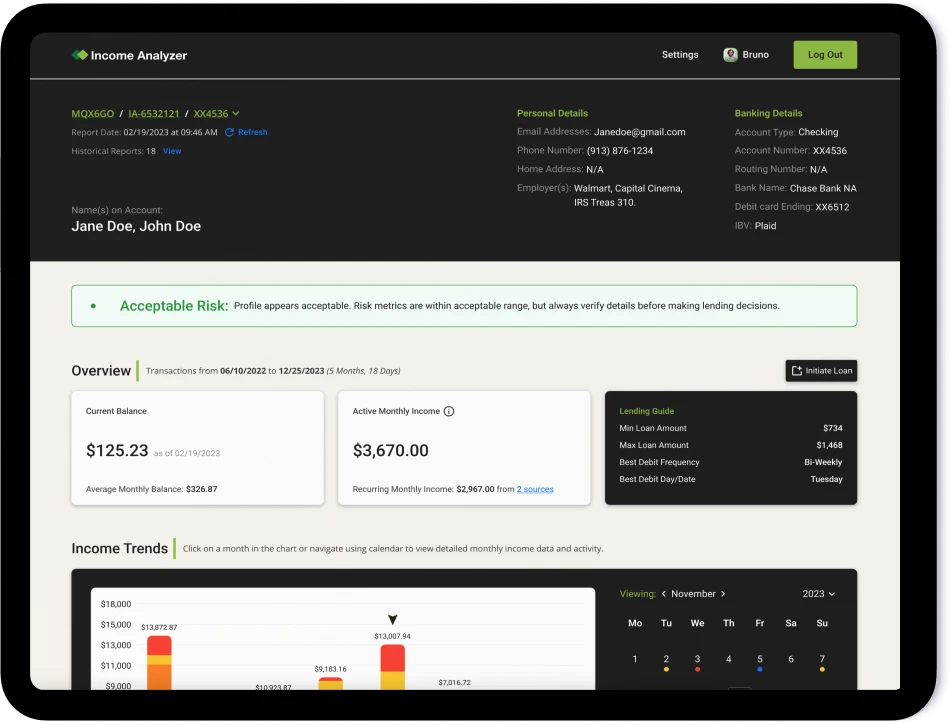Expand the XX4536 account dropdown
The height and width of the screenshot is (724, 952).
(x=237, y=114)
